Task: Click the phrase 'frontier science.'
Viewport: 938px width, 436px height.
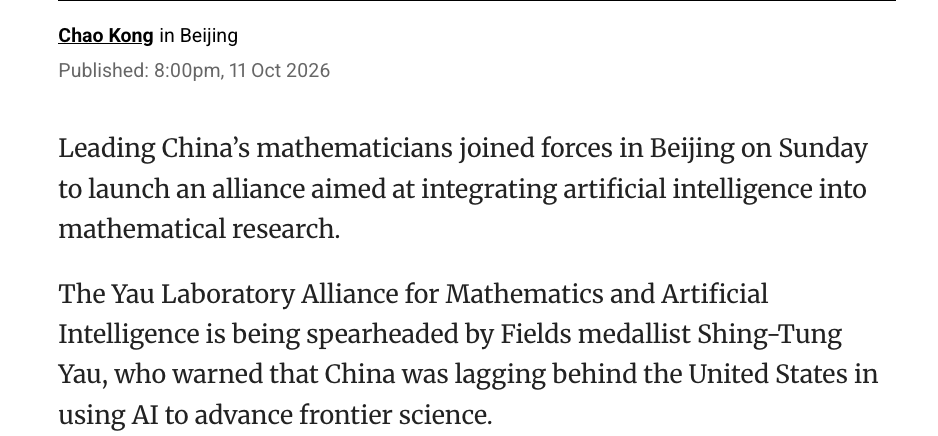Action: (x=395, y=415)
